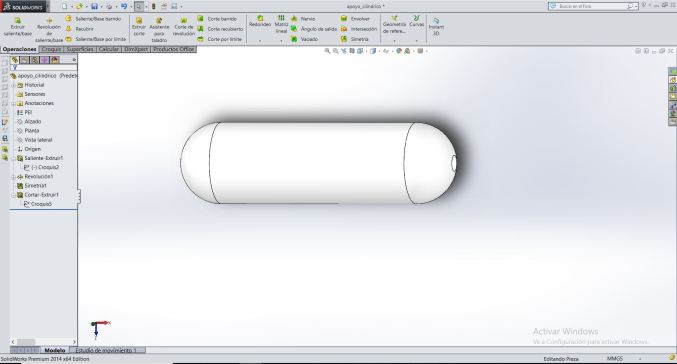
Task: Open dropdown under Geometría de referencia
Action: coord(394,41)
